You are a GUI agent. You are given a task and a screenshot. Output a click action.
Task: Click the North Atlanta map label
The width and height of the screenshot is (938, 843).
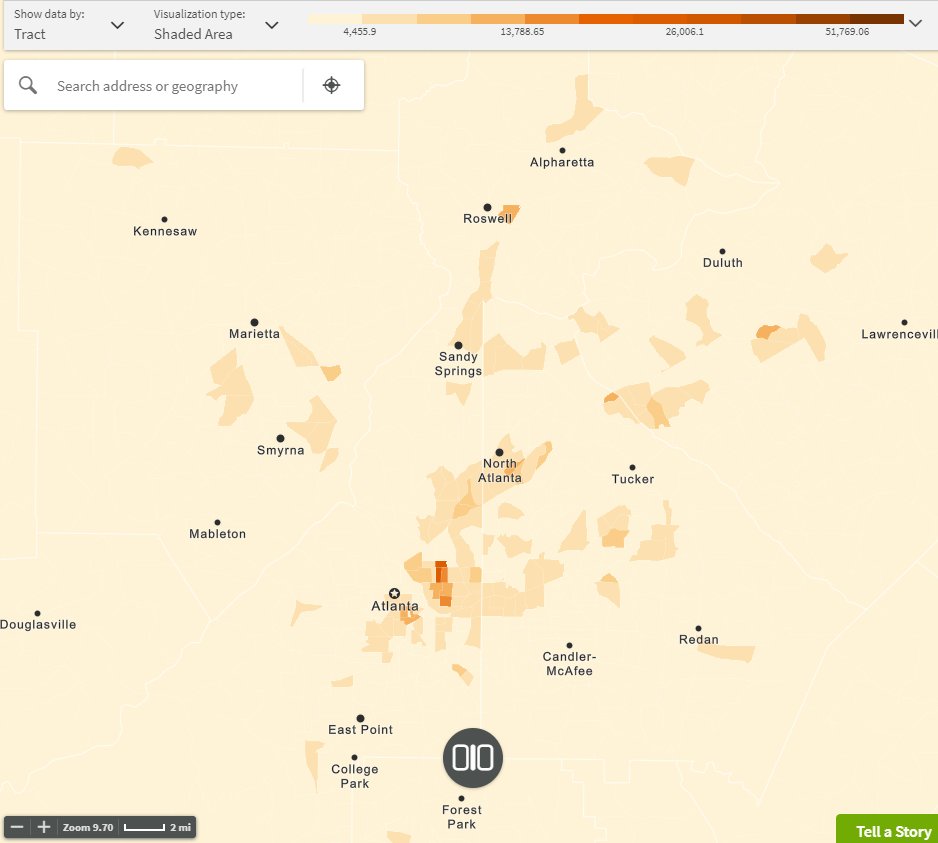(x=500, y=470)
